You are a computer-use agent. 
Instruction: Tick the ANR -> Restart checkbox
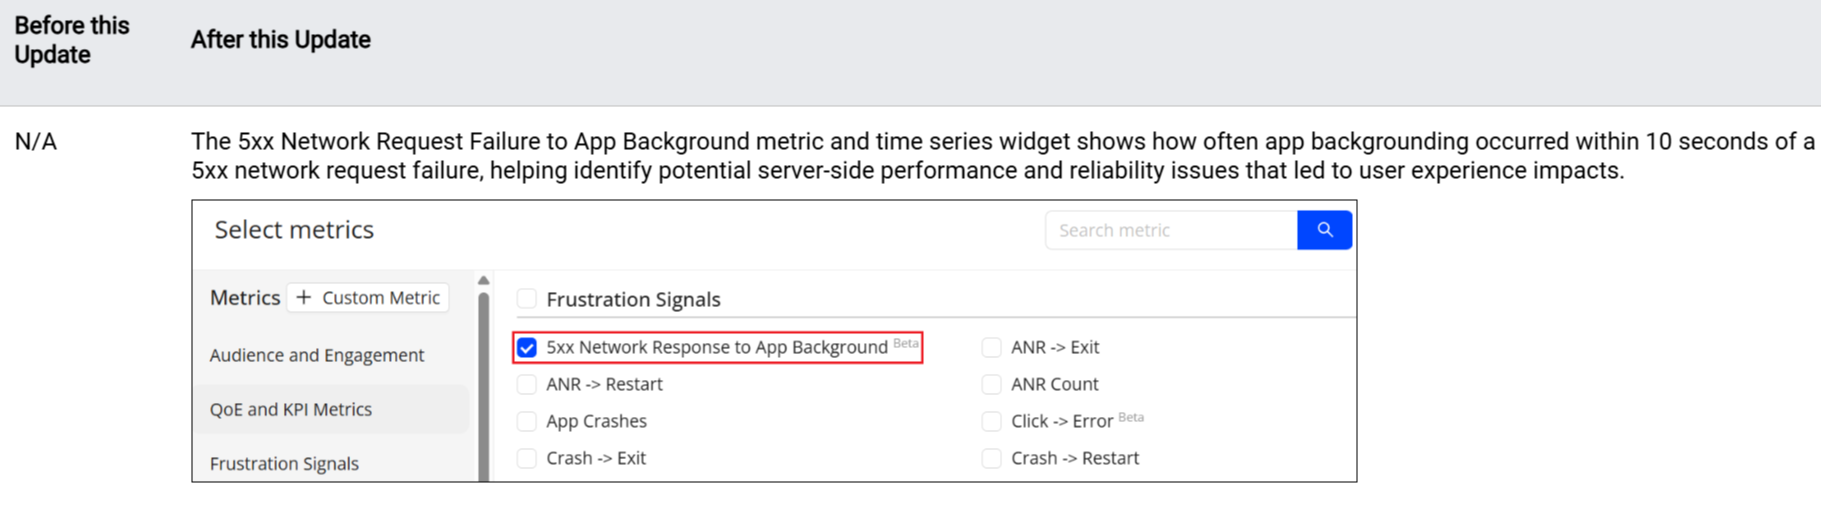(527, 385)
